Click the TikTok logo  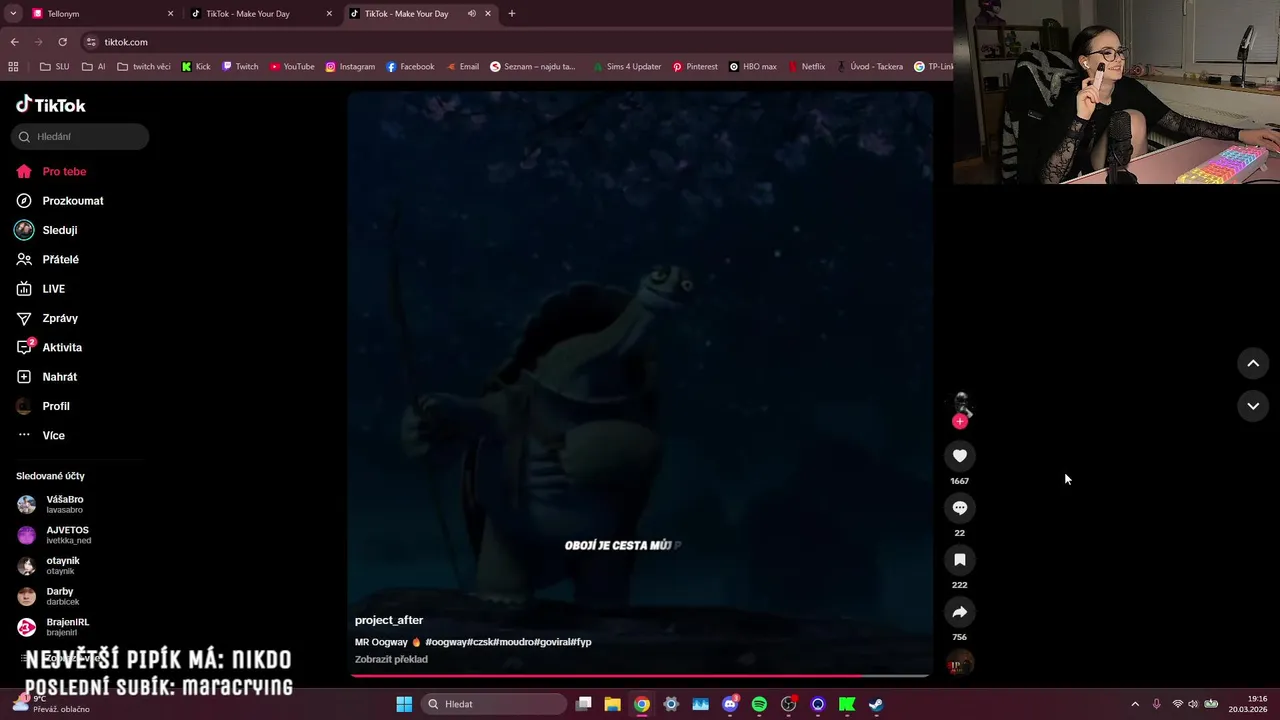(x=51, y=105)
